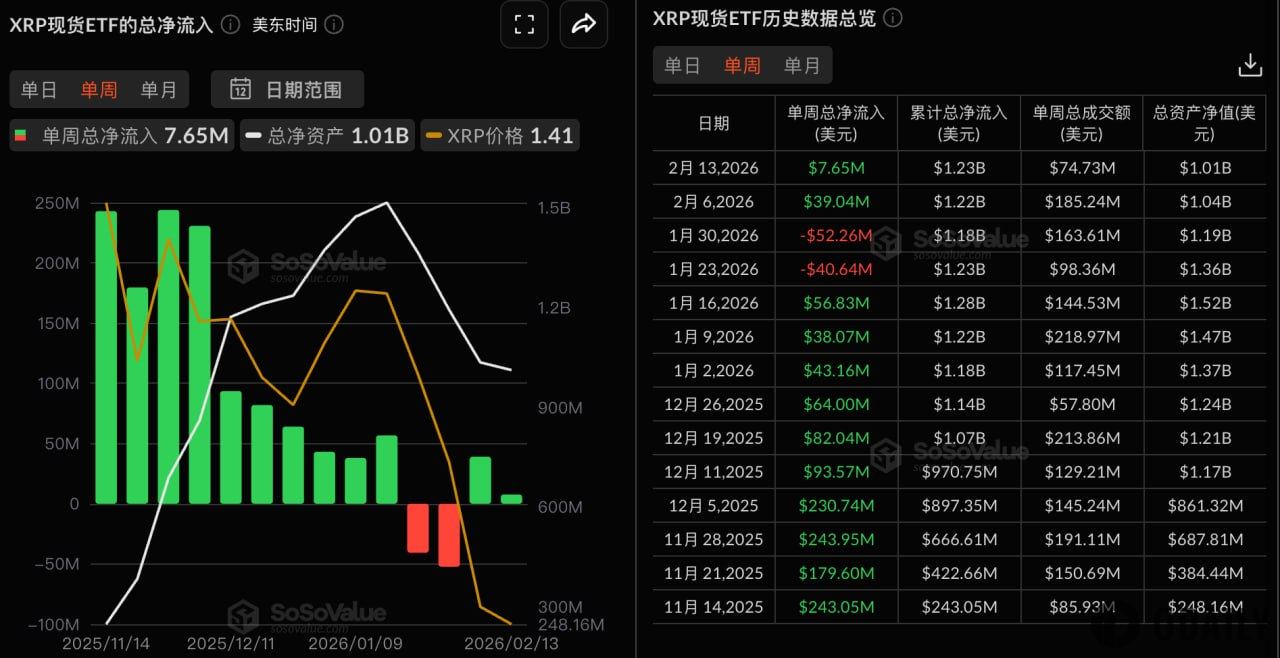The height and width of the screenshot is (658, 1280).
Task: Toggle the XRP价格 line visibility
Action: point(500,135)
